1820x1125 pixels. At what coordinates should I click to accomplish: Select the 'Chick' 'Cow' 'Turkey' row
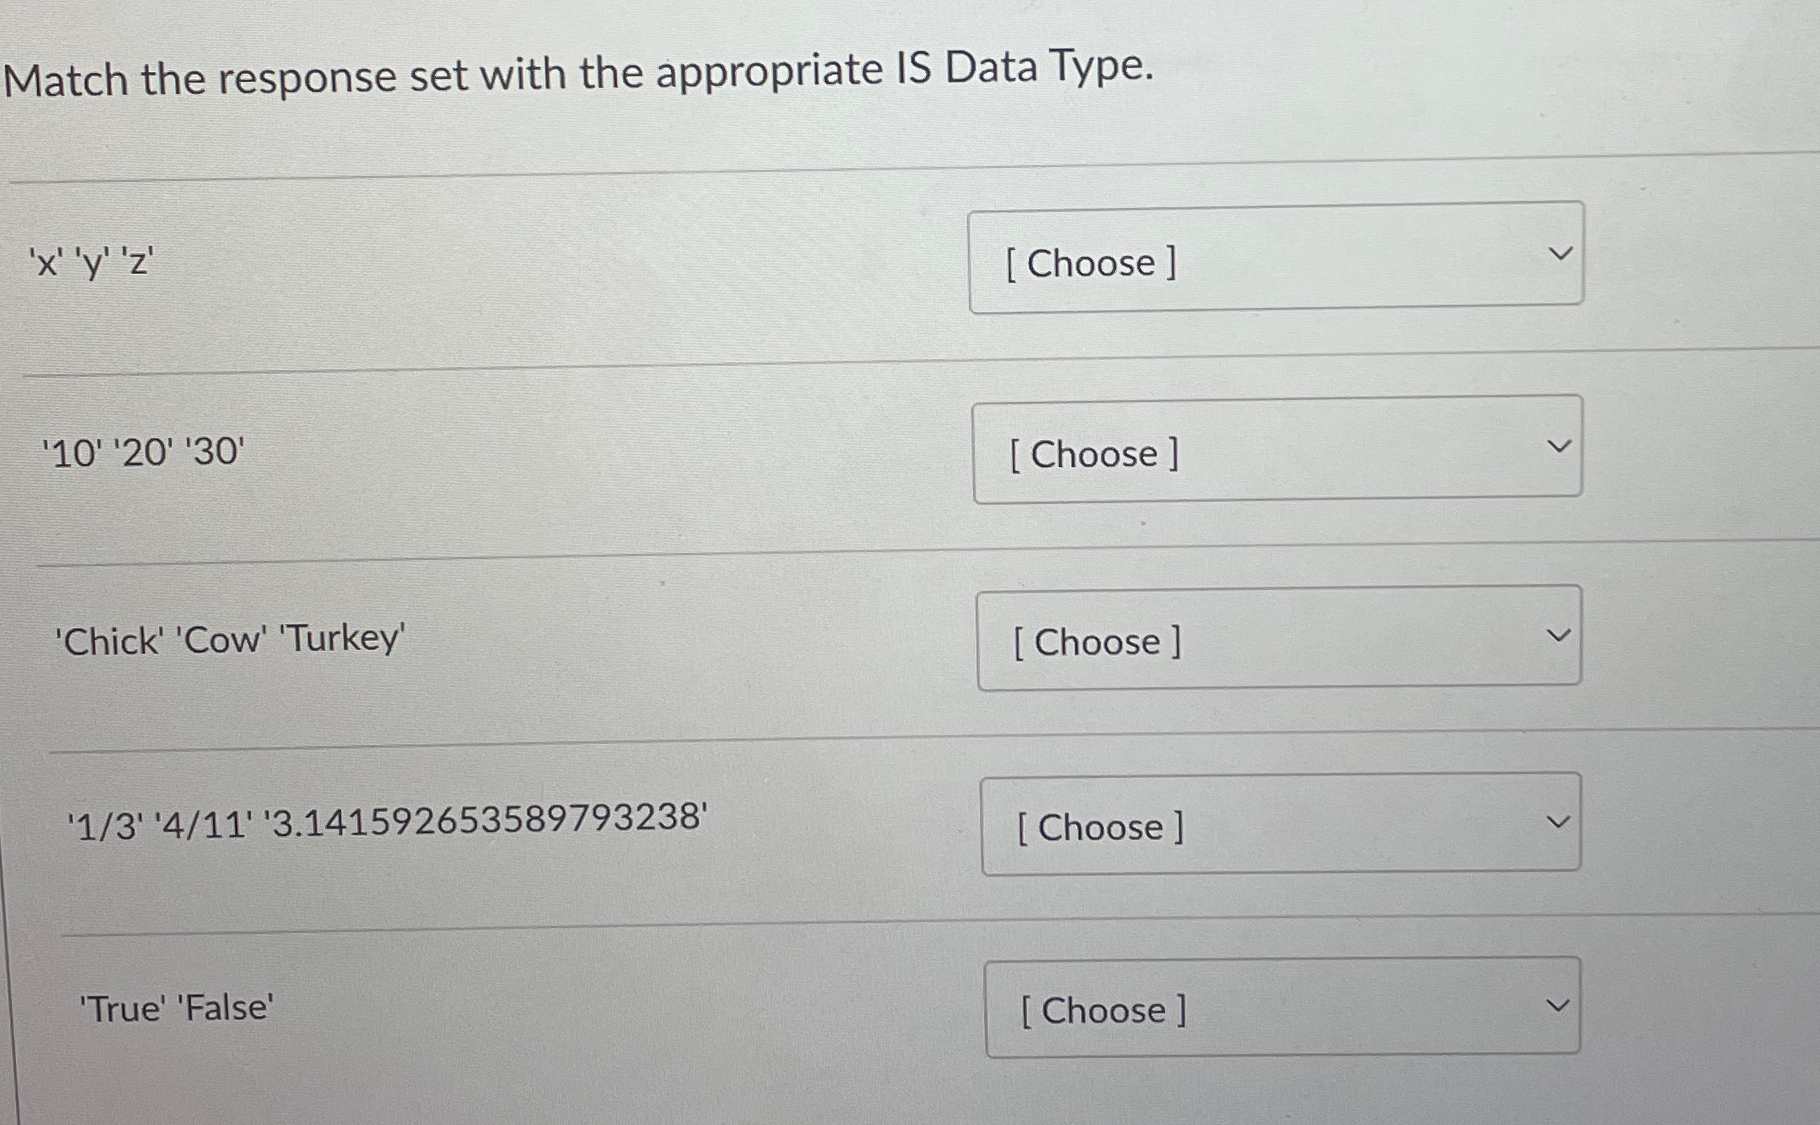pos(231,640)
